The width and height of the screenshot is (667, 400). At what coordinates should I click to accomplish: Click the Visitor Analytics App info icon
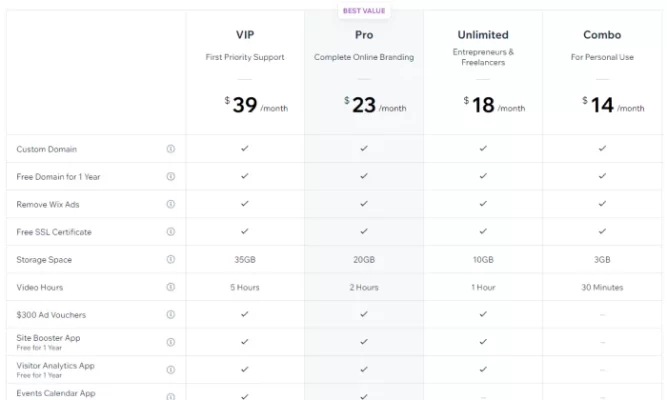click(x=171, y=370)
